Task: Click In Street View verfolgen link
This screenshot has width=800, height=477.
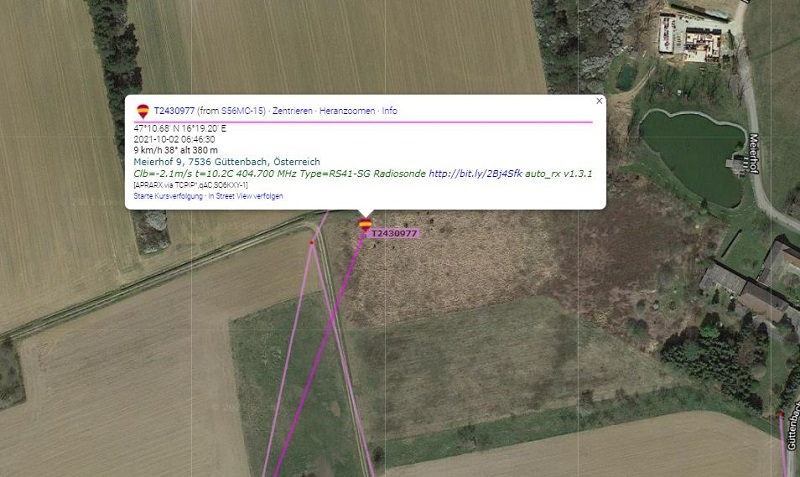Action: (245, 196)
